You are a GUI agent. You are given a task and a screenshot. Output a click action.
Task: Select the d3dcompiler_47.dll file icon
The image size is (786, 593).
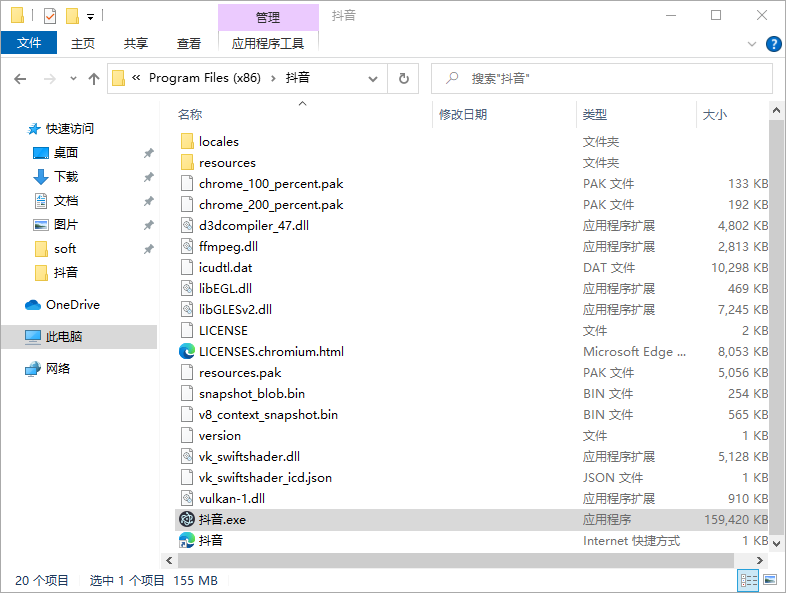point(187,226)
